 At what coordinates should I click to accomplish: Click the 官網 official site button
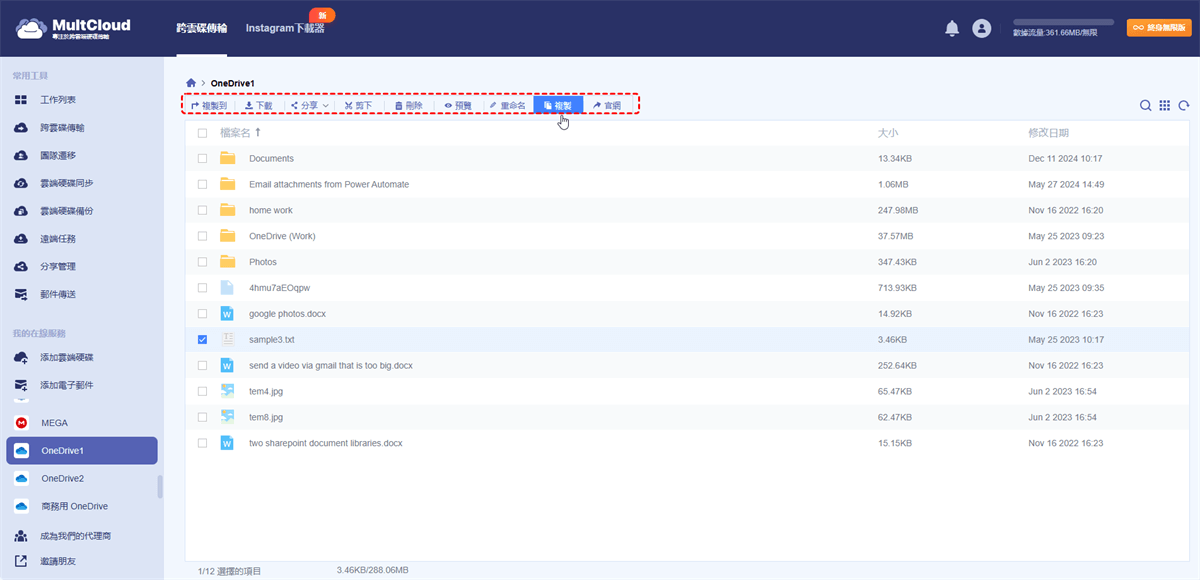(x=606, y=105)
